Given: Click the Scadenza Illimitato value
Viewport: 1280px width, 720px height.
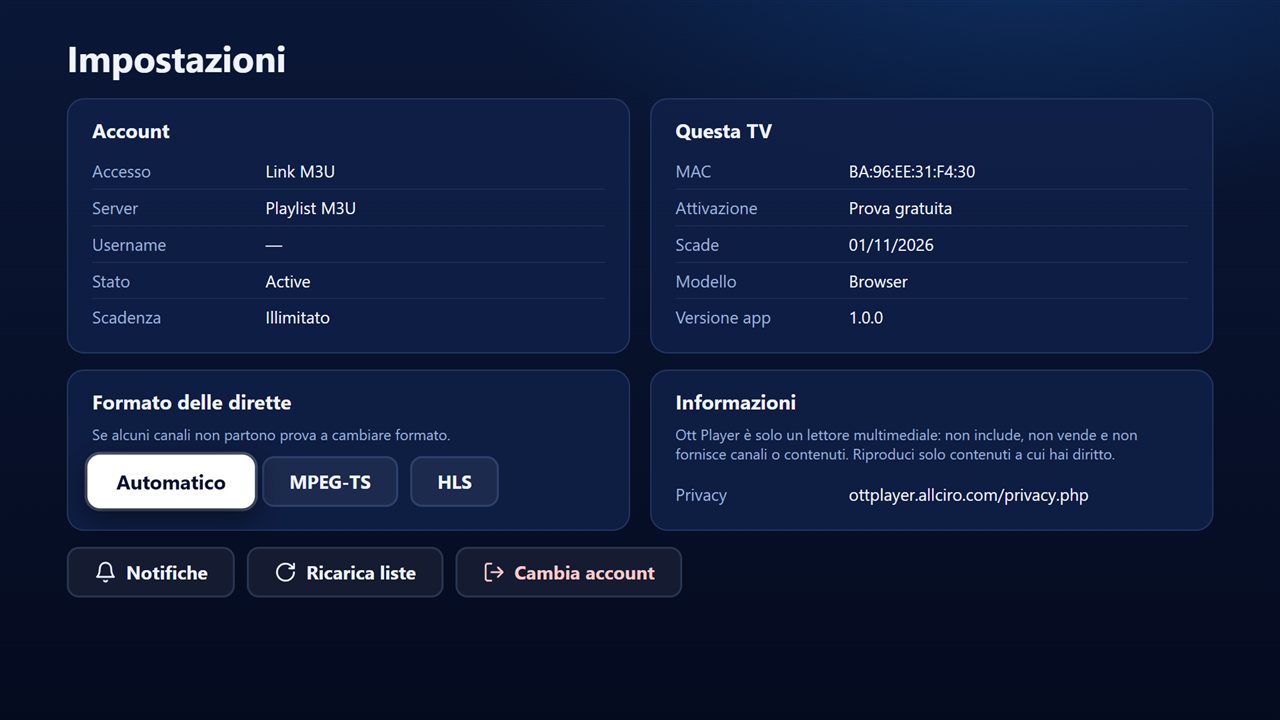Looking at the screenshot, I should click(297, 318).
